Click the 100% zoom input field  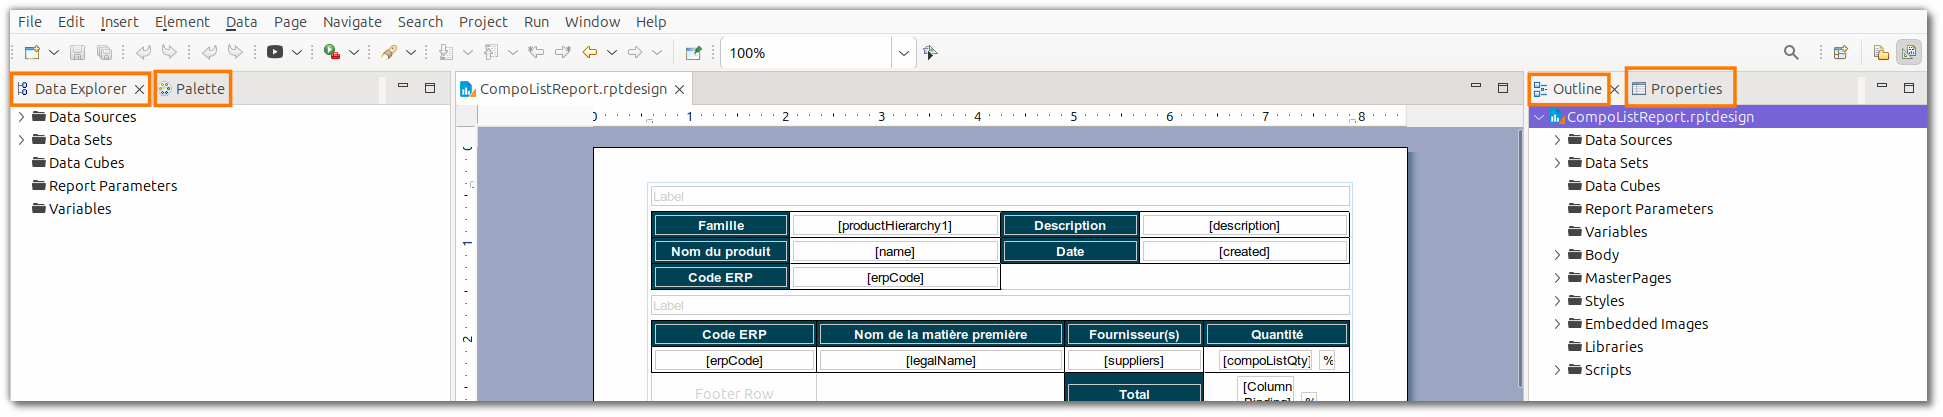[x=806, y=53]
